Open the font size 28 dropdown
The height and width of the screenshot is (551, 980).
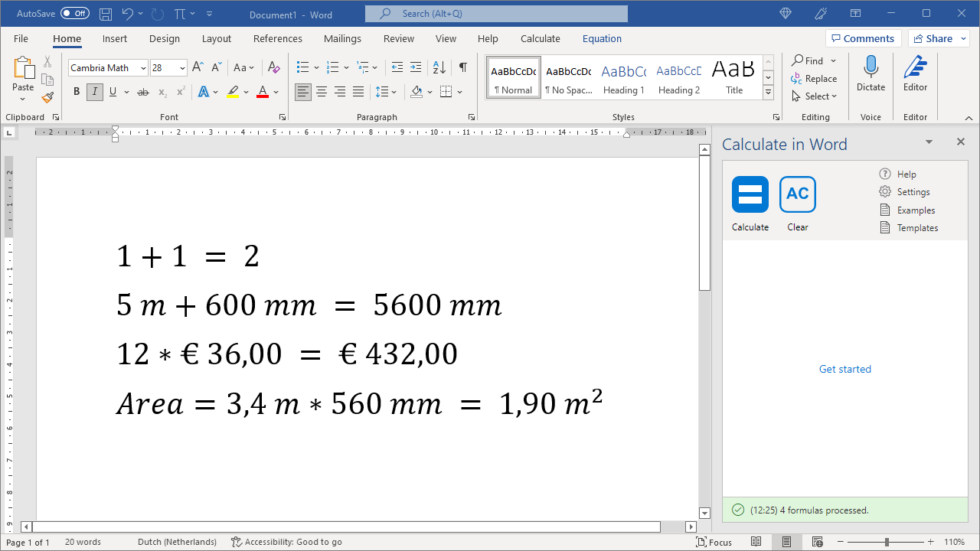click(182, 68)
